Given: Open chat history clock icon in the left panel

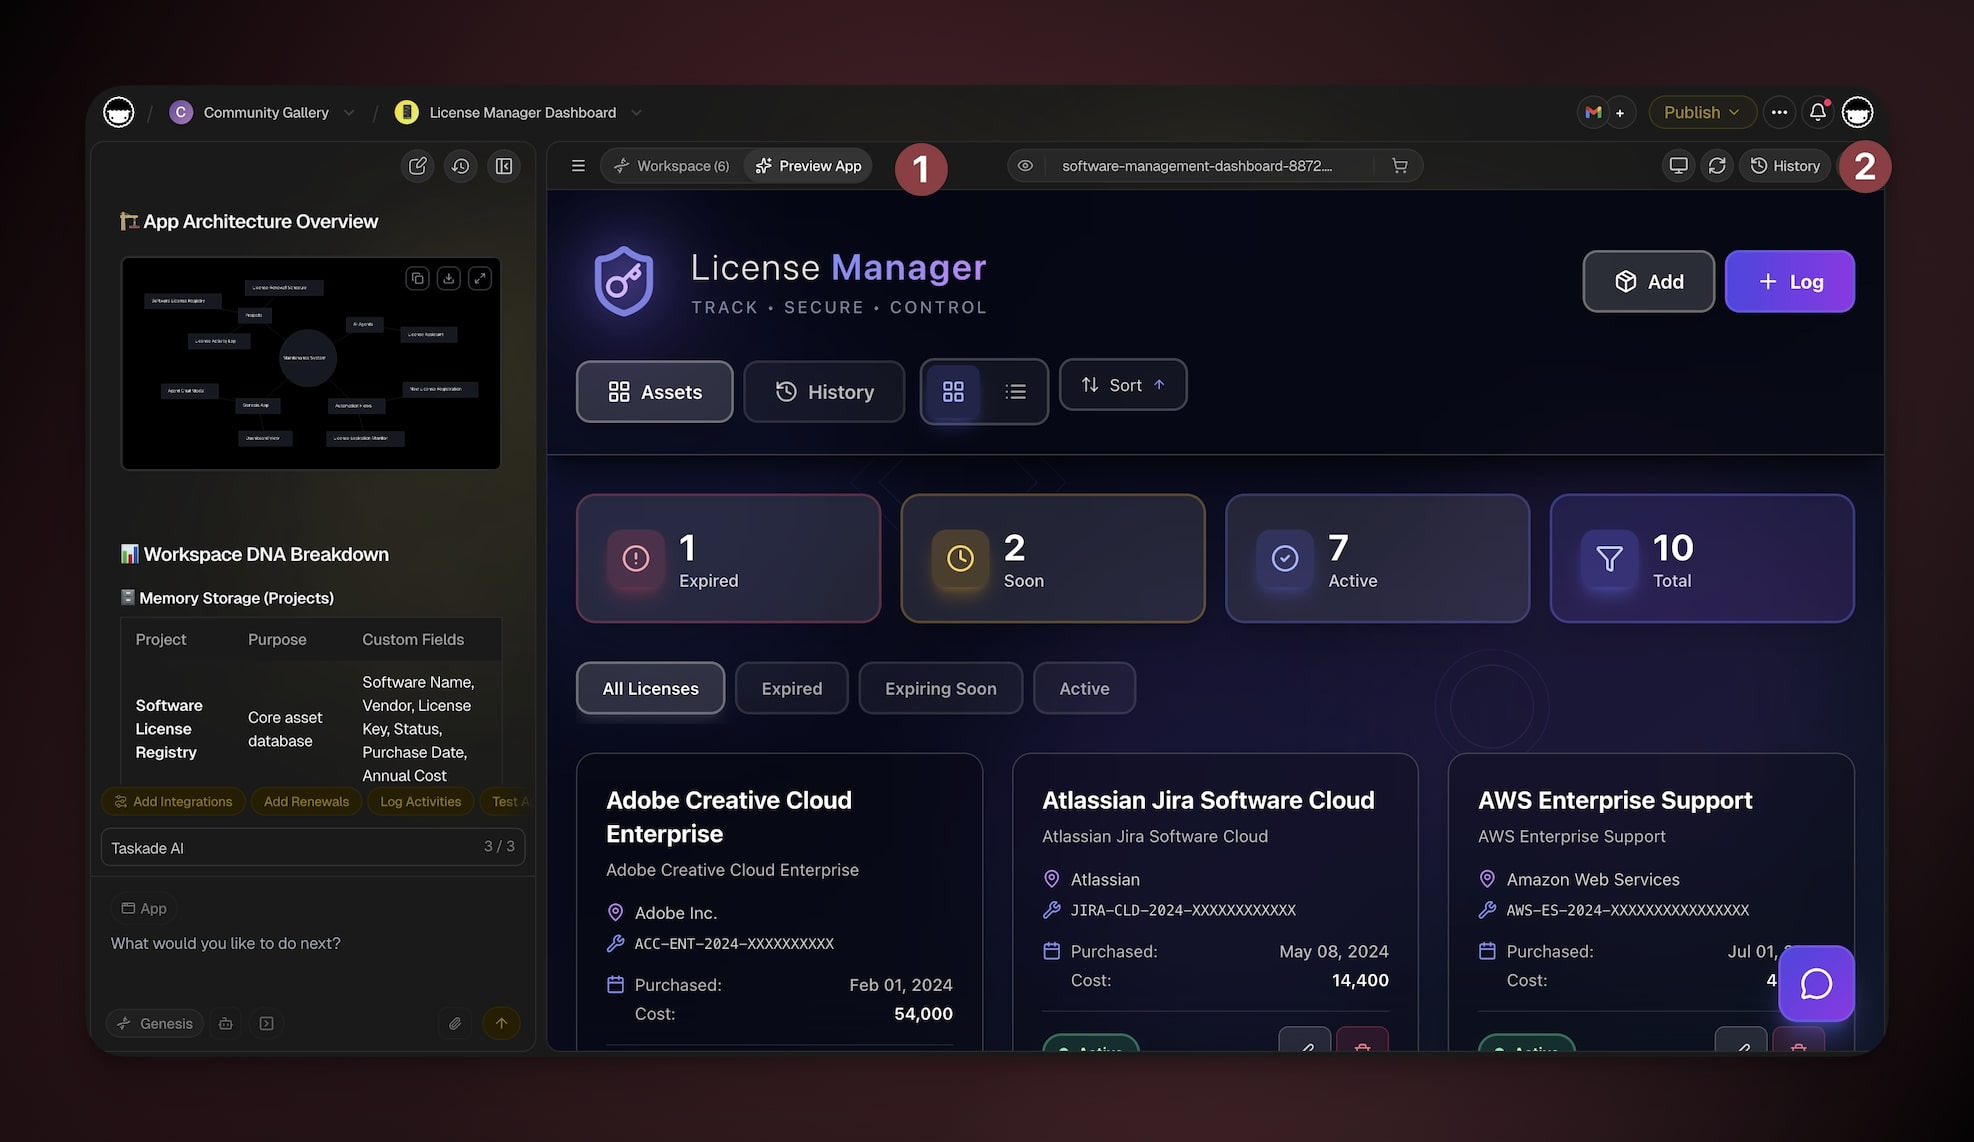Looking at the screenshot, I should tap(460, 166).
